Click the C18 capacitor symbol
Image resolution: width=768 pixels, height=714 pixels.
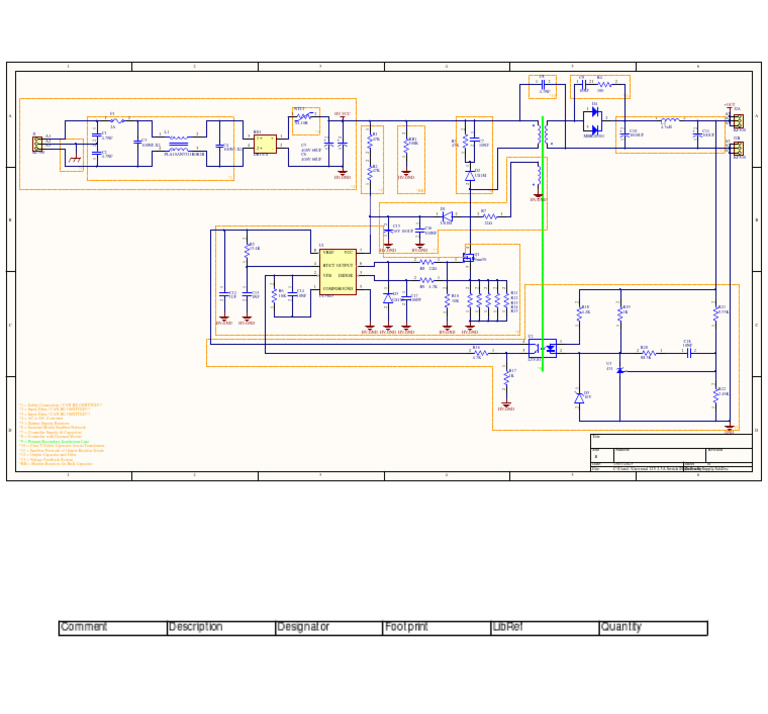coord(689,353)
